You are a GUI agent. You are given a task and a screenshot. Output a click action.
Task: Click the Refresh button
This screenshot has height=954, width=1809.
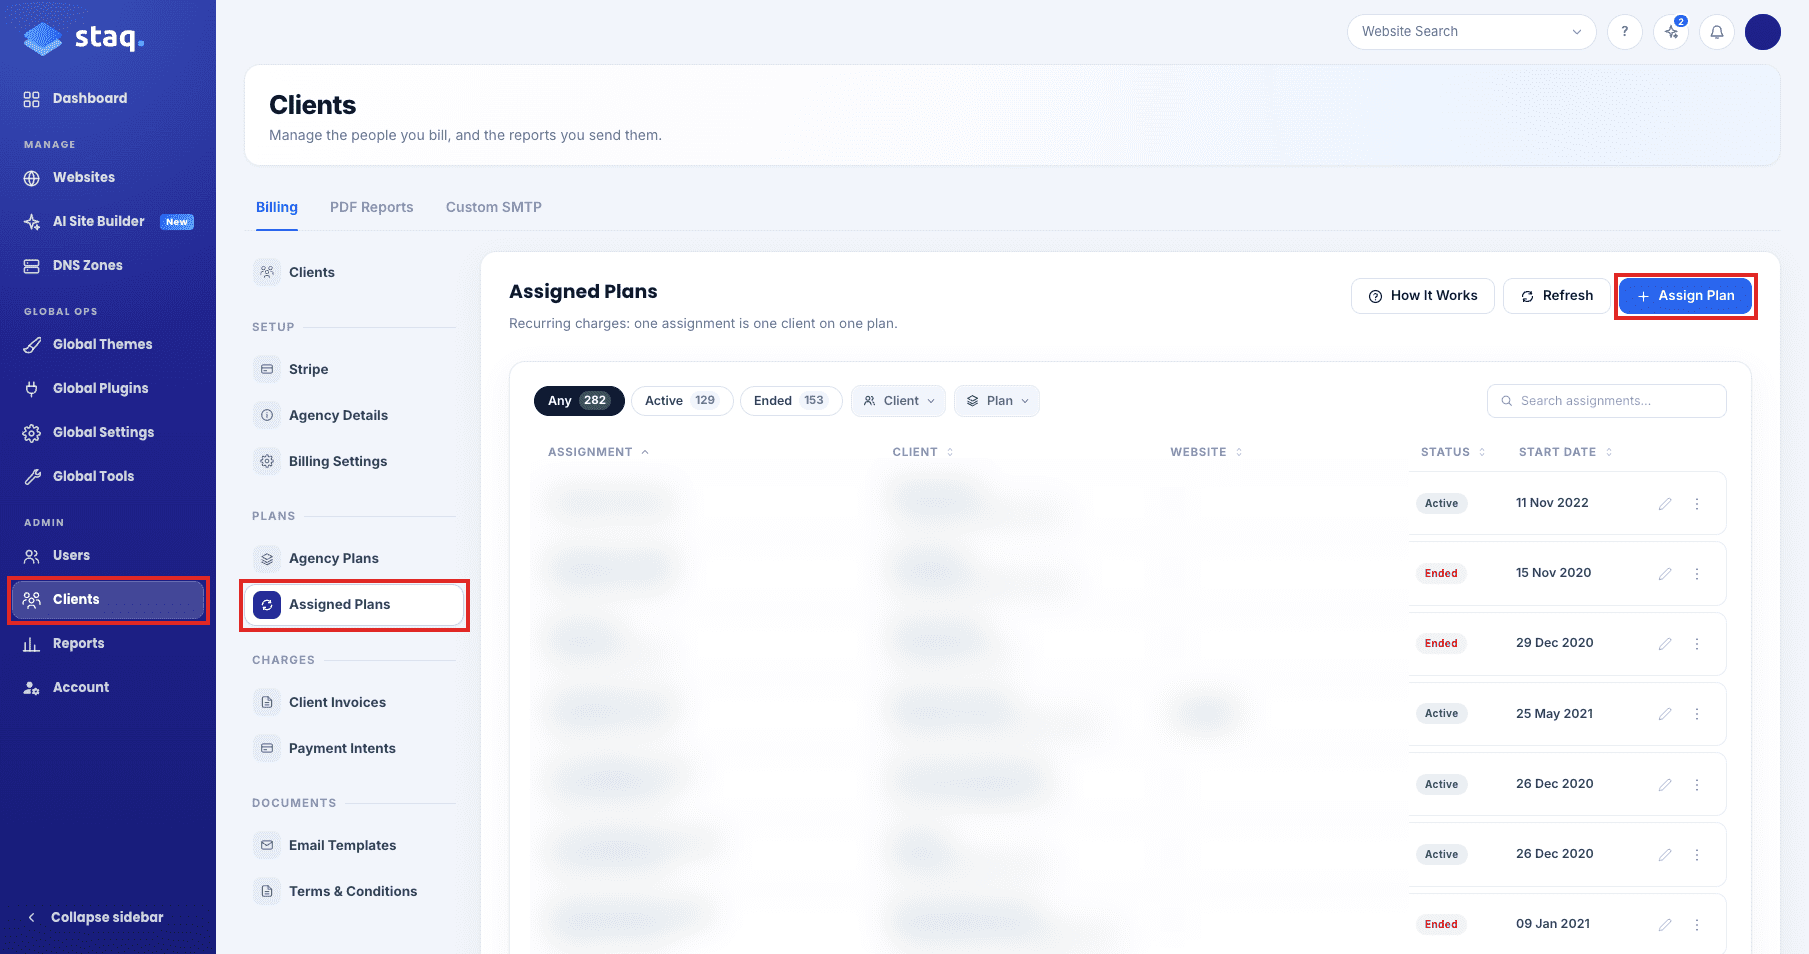(x=1557, y=296)
